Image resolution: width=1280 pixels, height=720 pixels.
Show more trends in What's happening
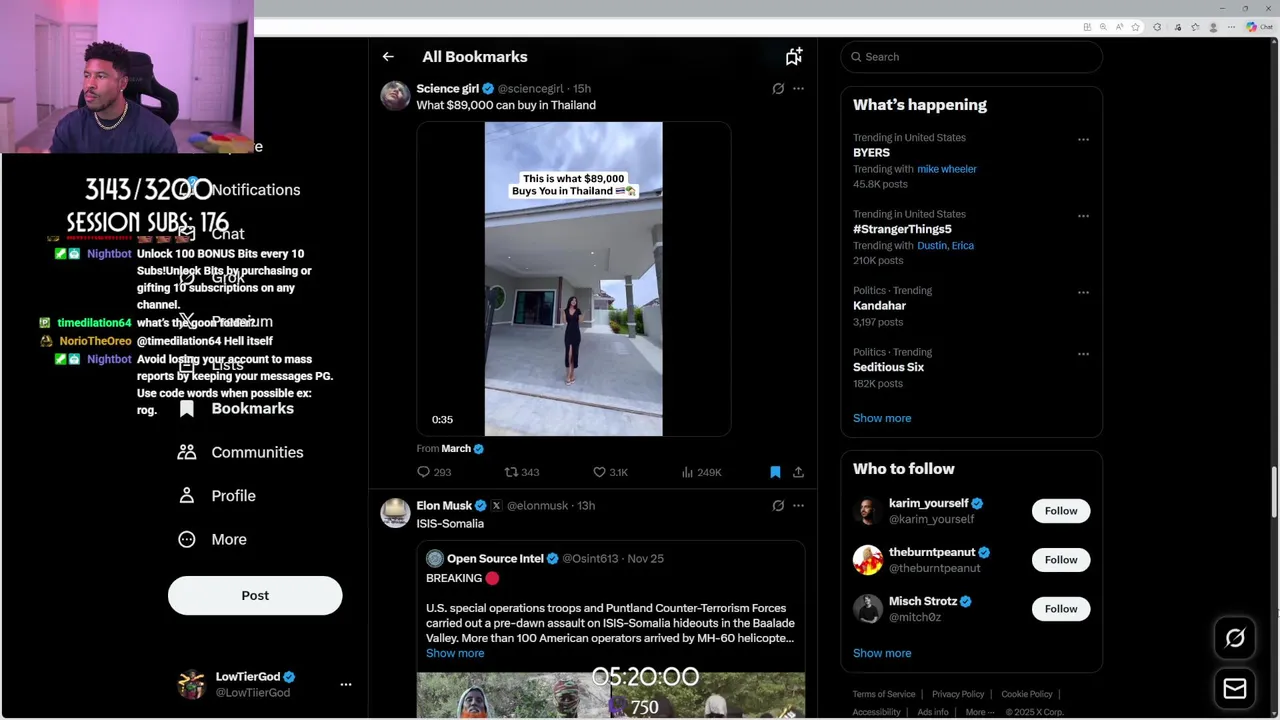pos(882,418)
